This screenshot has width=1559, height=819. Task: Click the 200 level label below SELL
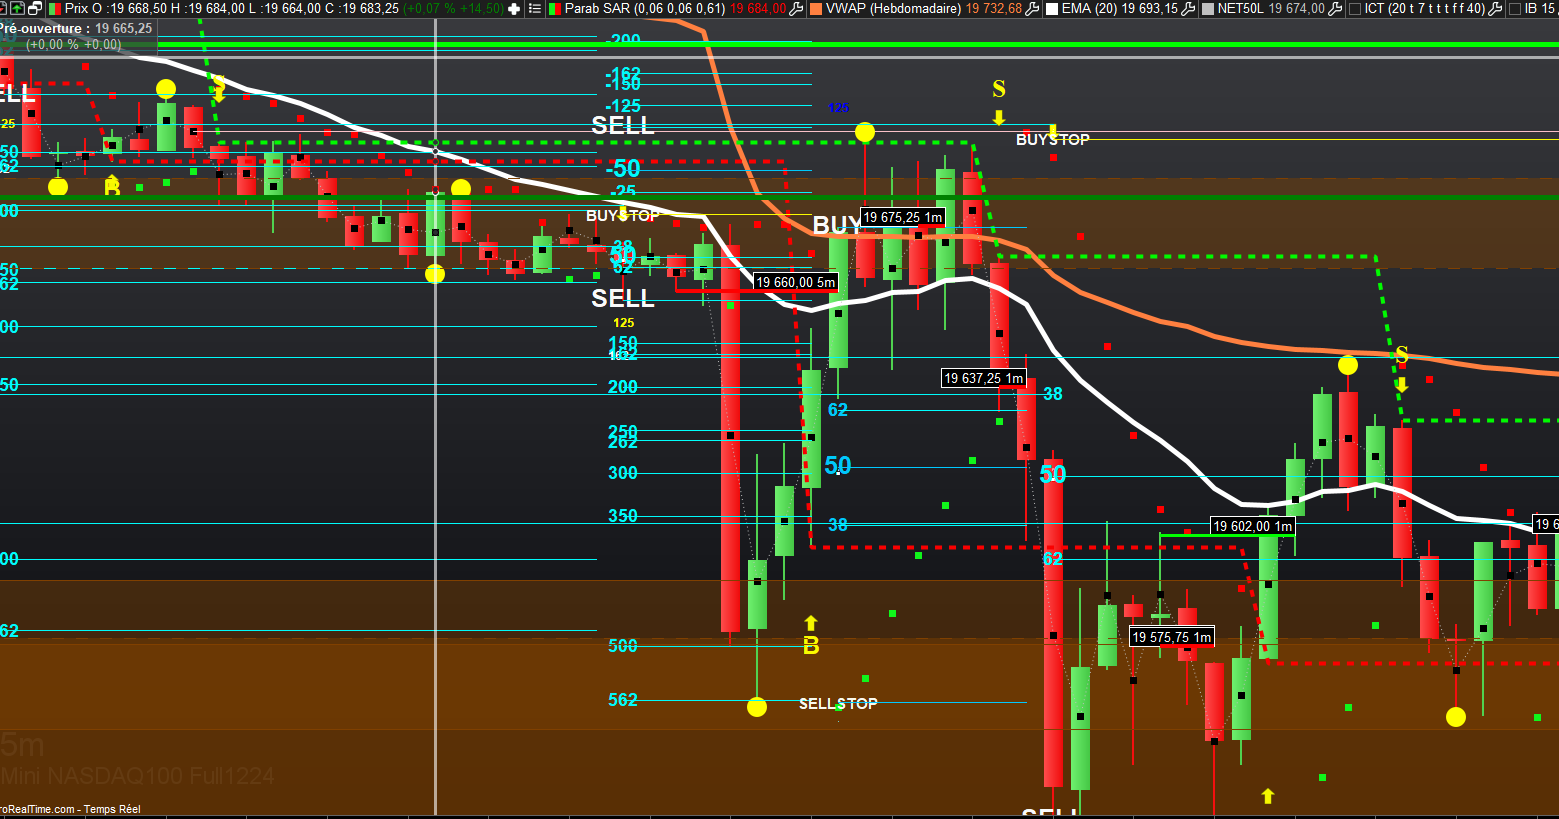coord(623,387)
